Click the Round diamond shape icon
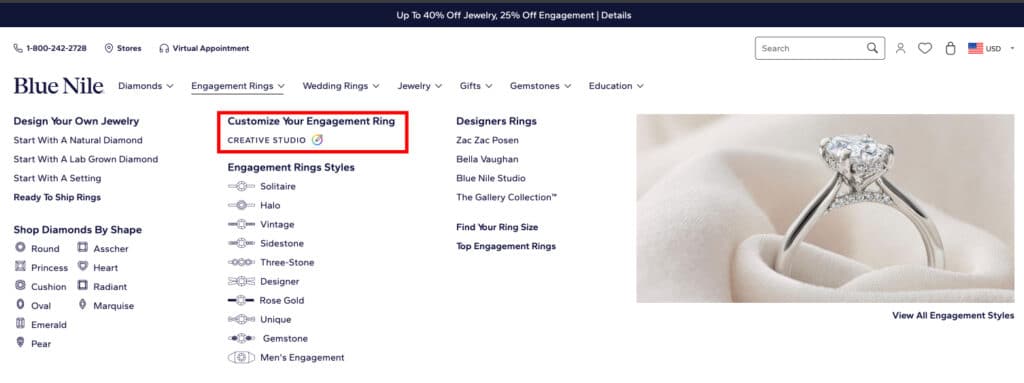Viewport: 1024px width, 383px height. (20, 248)
